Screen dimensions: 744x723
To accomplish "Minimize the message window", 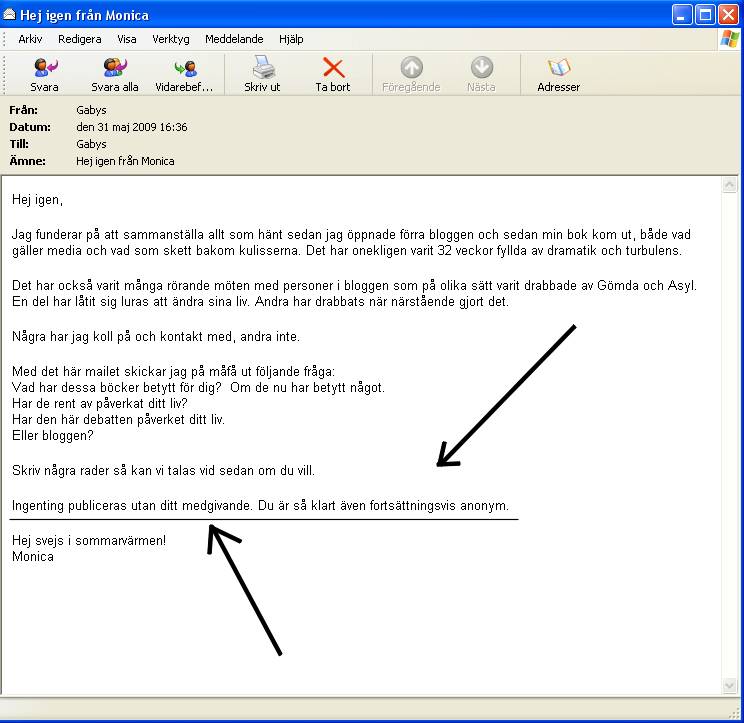I will pos(682,15).
